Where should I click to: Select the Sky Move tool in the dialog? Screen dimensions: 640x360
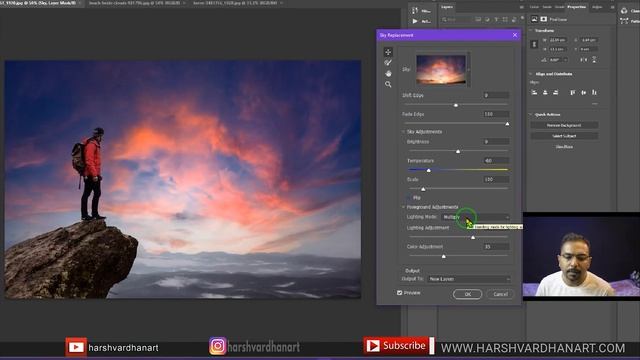(388, 52)
